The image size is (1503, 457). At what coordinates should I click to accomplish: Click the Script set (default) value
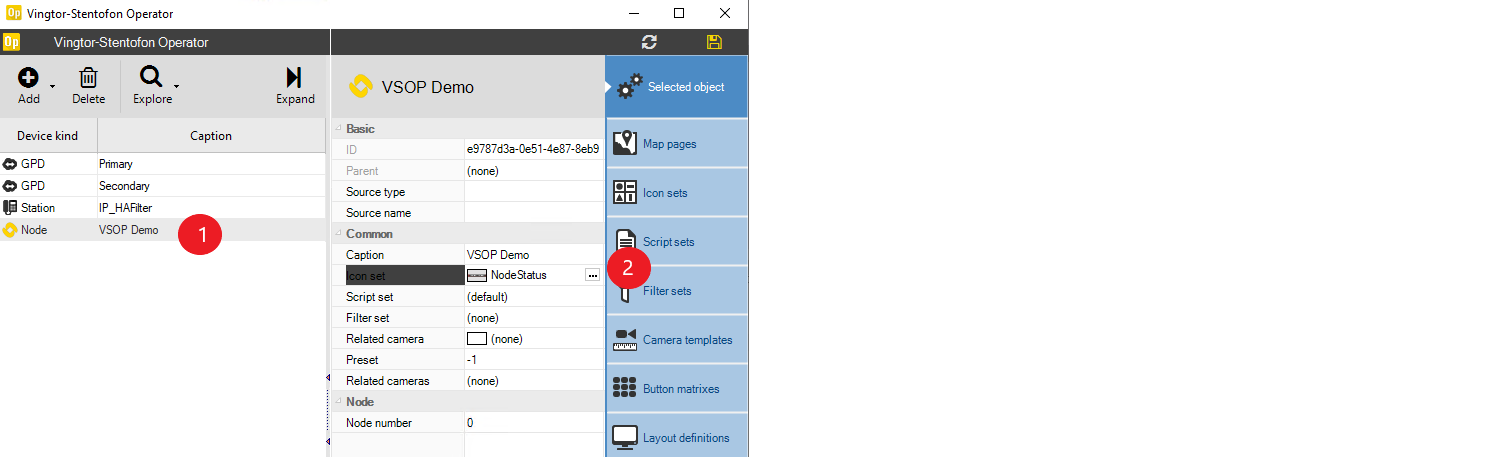pos(534,297)
